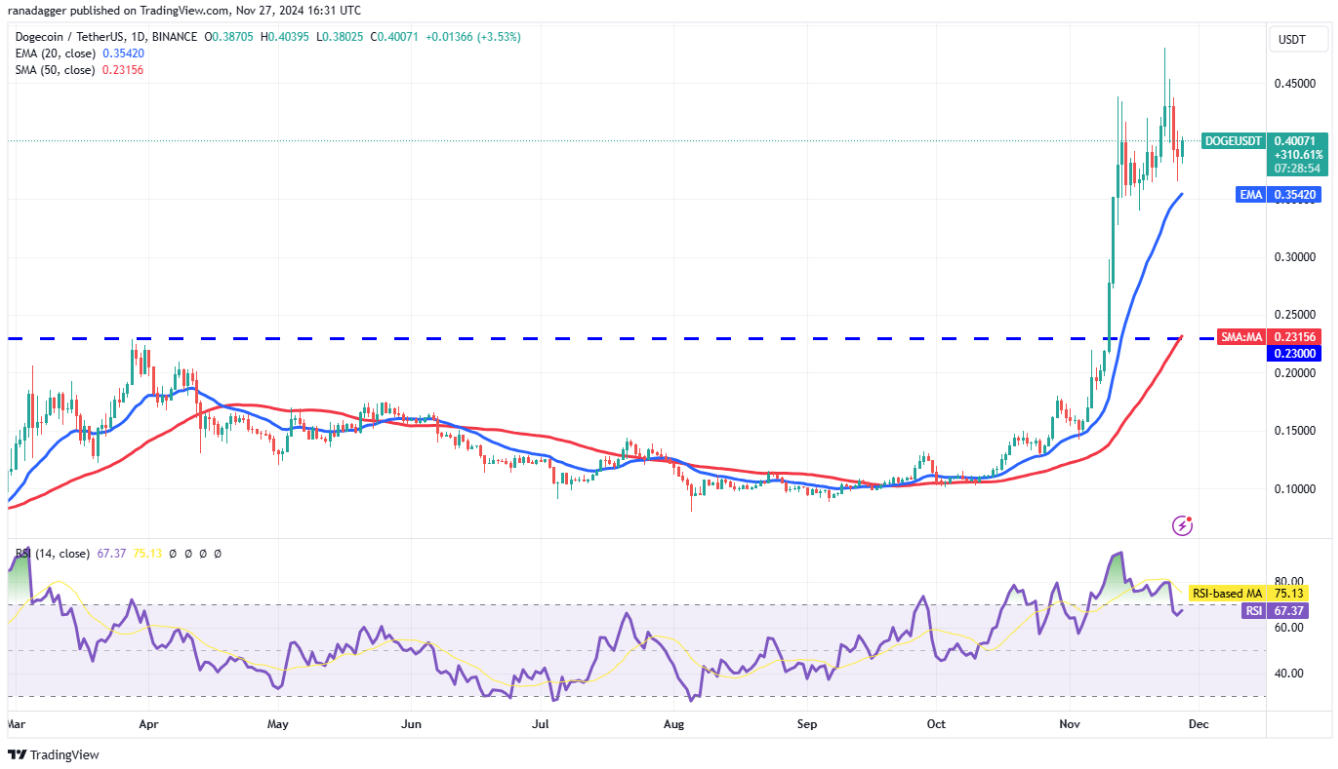Select the "Dec" label on the time axis
The image size is (1338, 769).
tap(1198, 723)
